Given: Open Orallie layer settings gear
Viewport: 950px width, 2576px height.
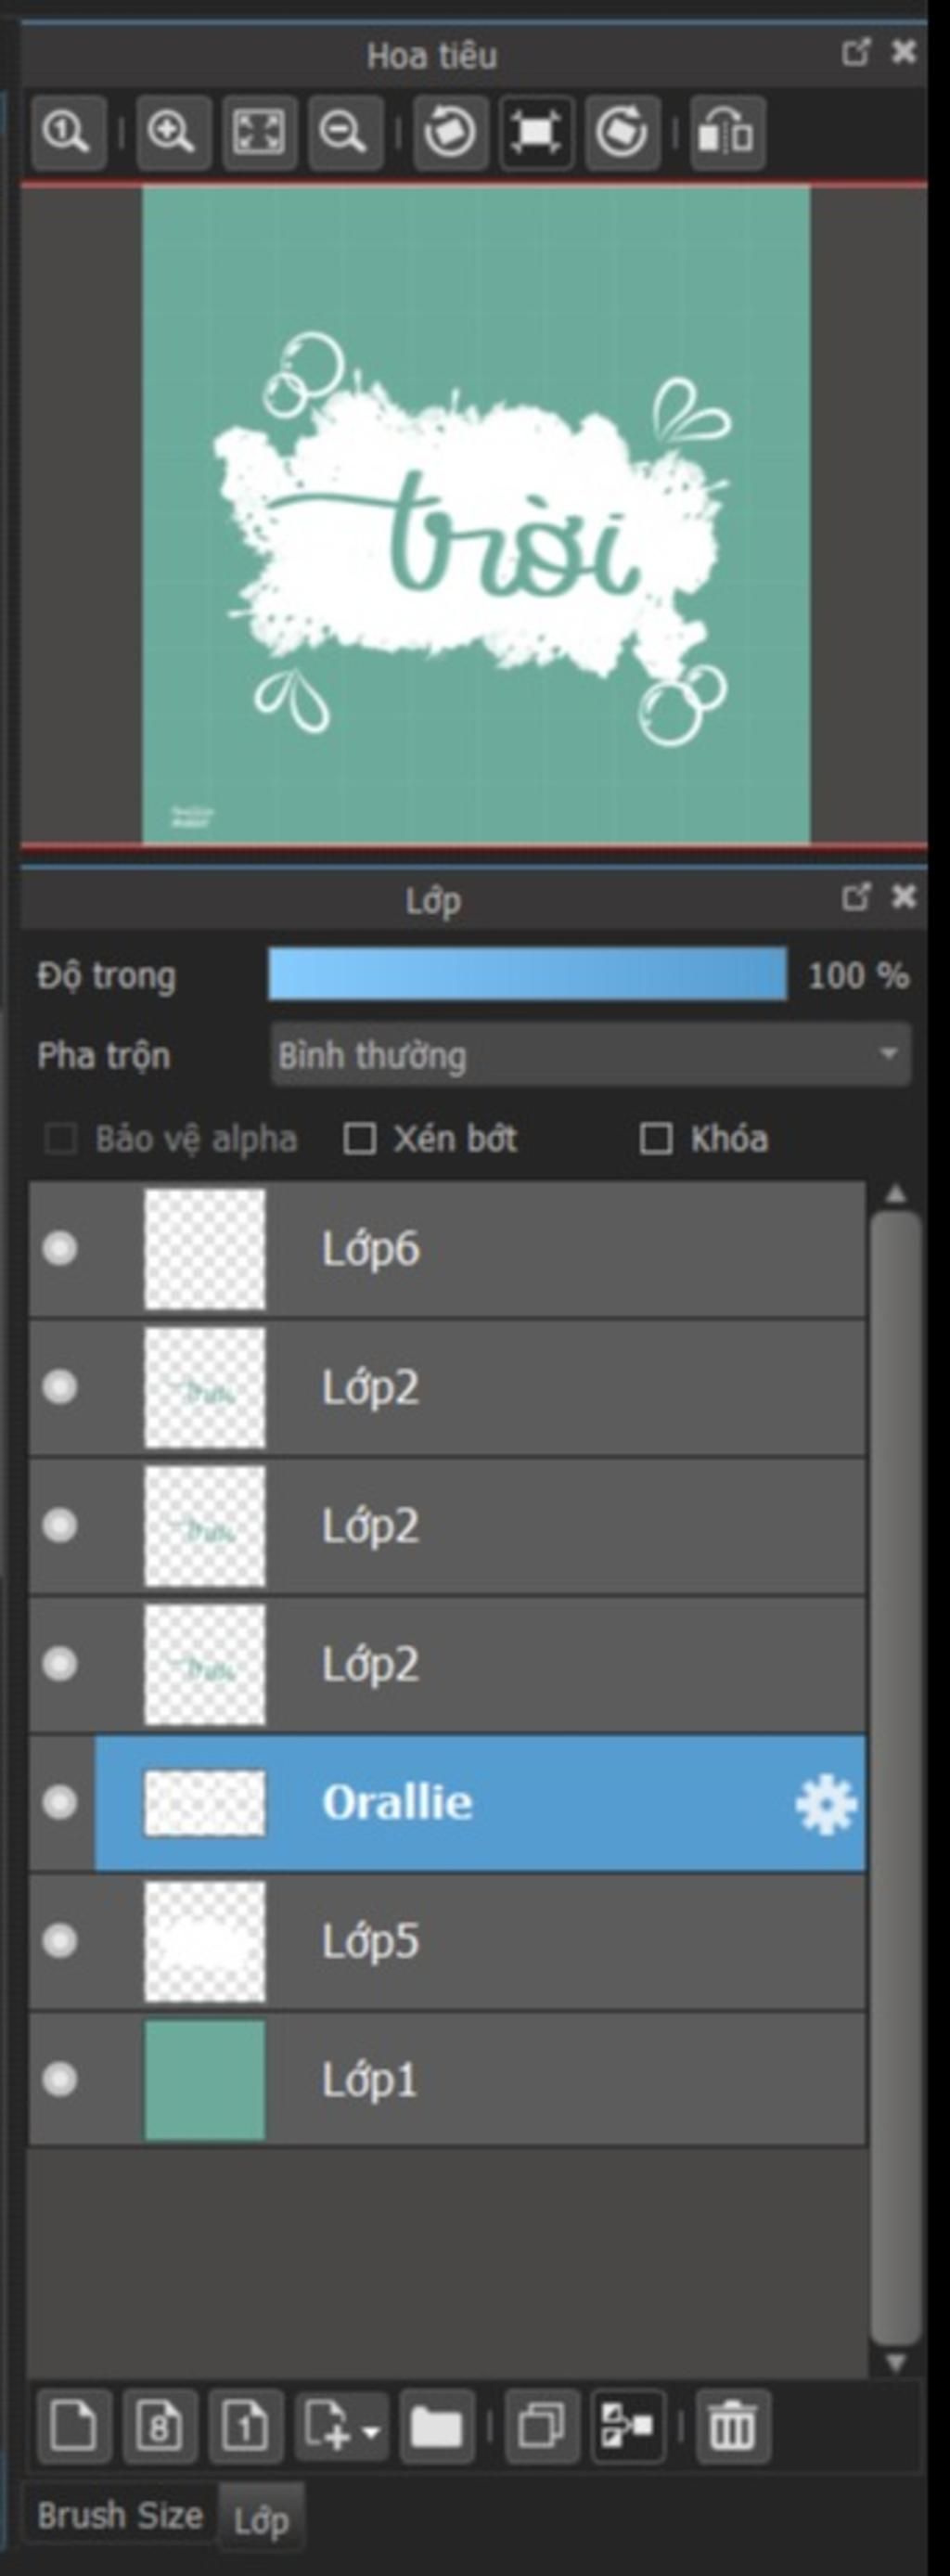Looking at the screenshot, I should click(x=825, y=1804).
